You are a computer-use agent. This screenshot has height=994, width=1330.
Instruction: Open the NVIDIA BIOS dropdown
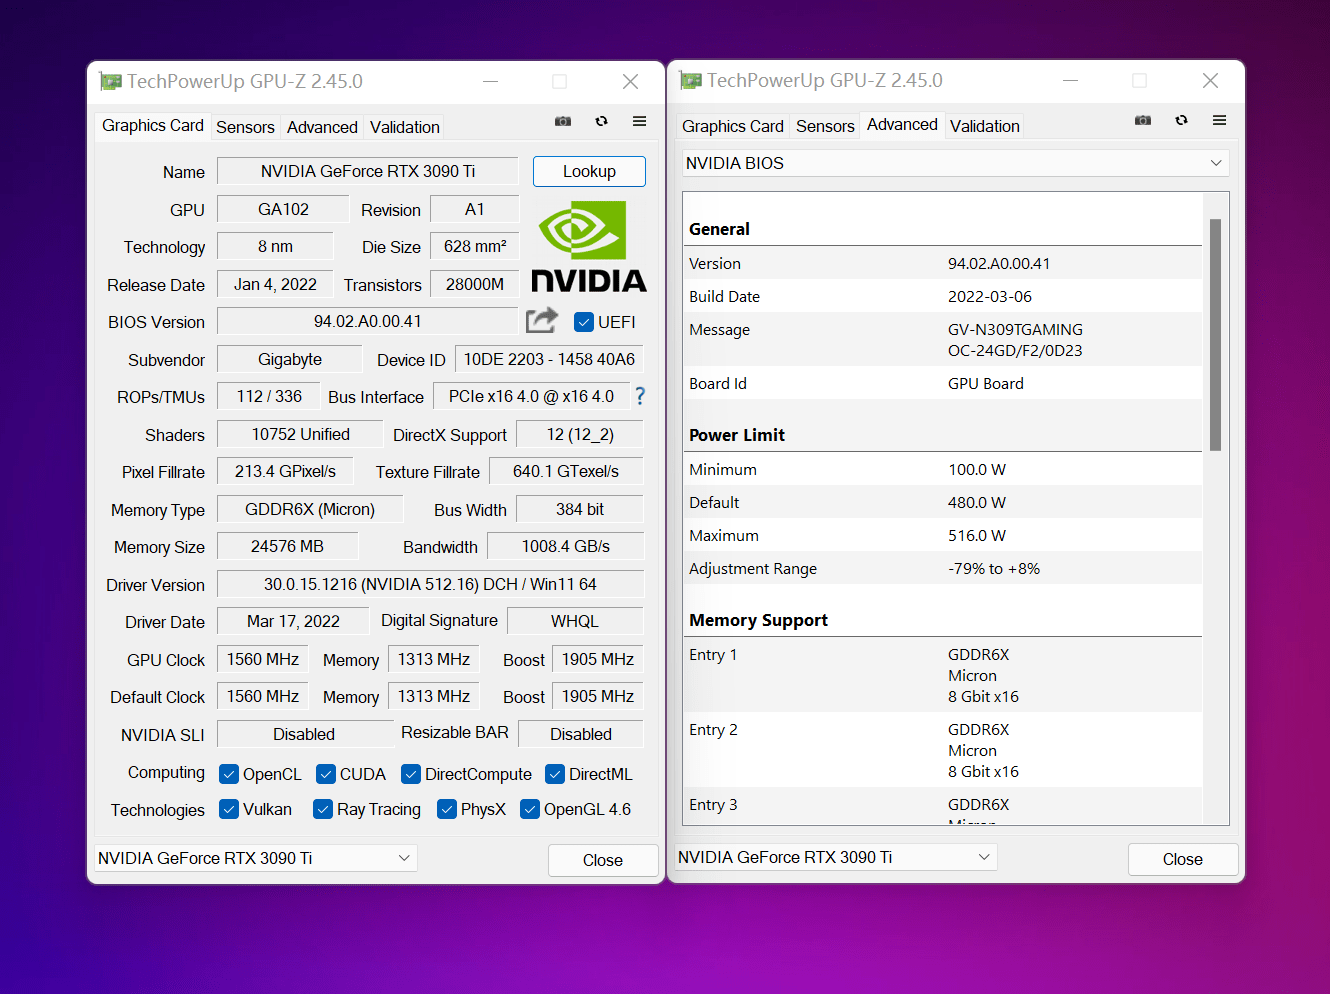click(x=955, y=163)
